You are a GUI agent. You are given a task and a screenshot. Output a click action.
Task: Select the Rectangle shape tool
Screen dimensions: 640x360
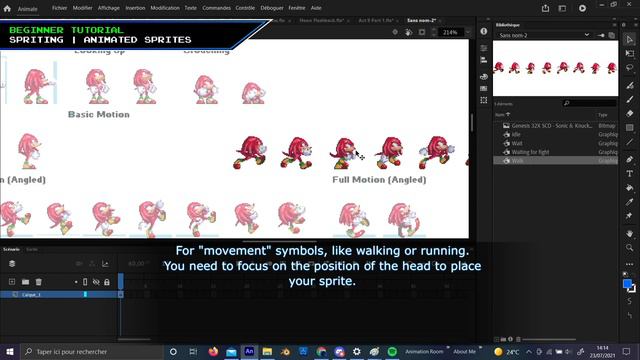tap(629, 128)
